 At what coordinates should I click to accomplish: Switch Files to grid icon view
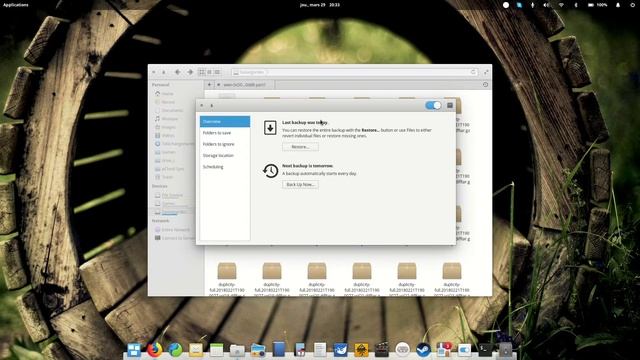[202, 72]
